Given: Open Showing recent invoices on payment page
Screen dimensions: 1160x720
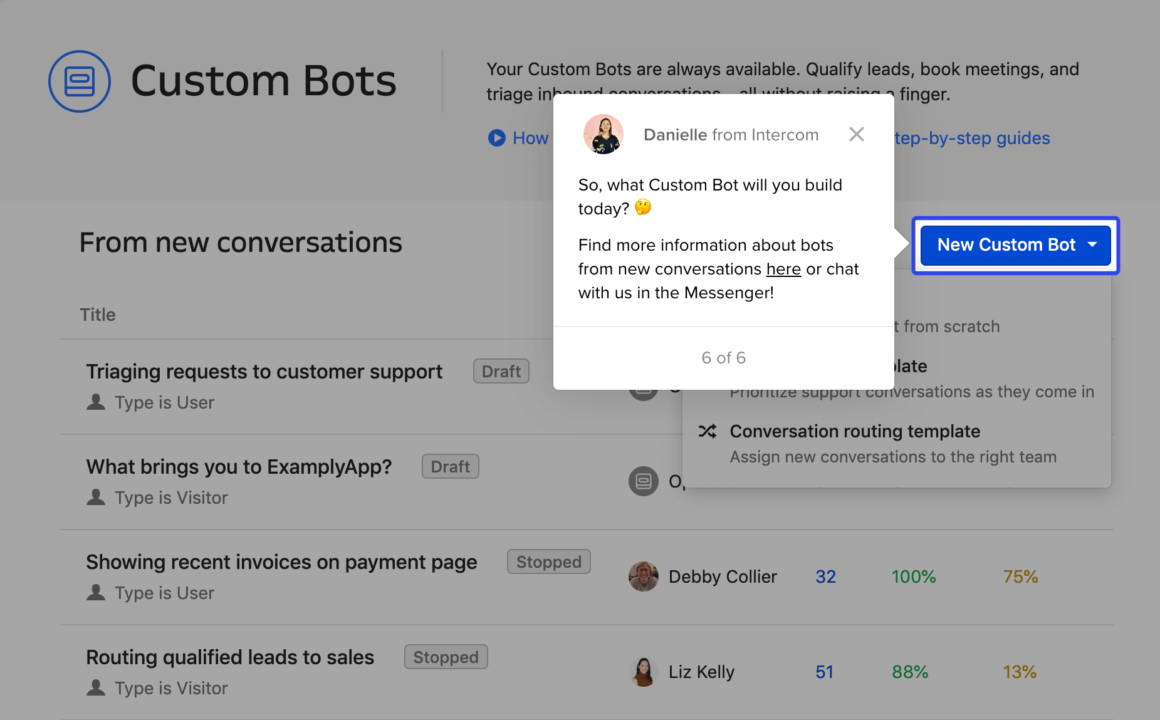Looking at the screenshot, I should (x=282, y=562).
